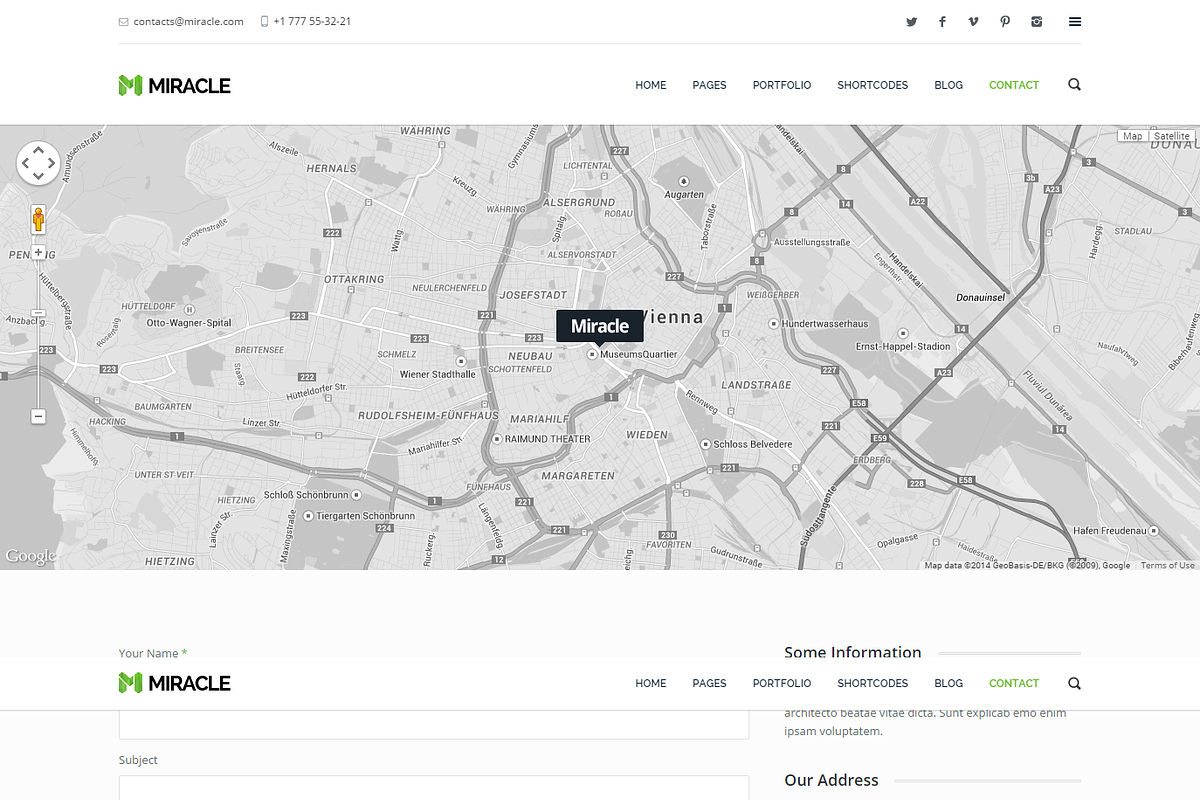Open SHORTCODES in sticky header navigation
1200x800 pixels.
[x=873, y=683]
